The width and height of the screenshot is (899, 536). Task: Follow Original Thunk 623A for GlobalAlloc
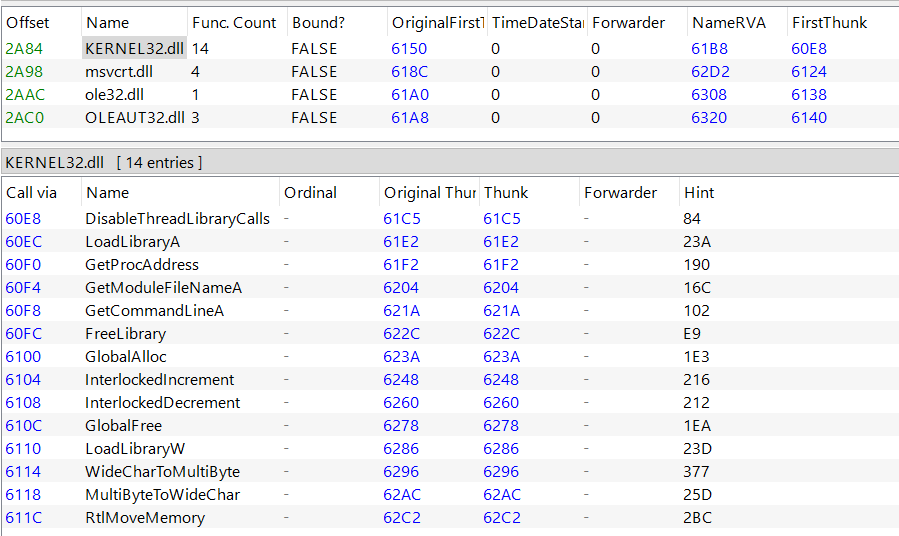(x=401, y=357)
